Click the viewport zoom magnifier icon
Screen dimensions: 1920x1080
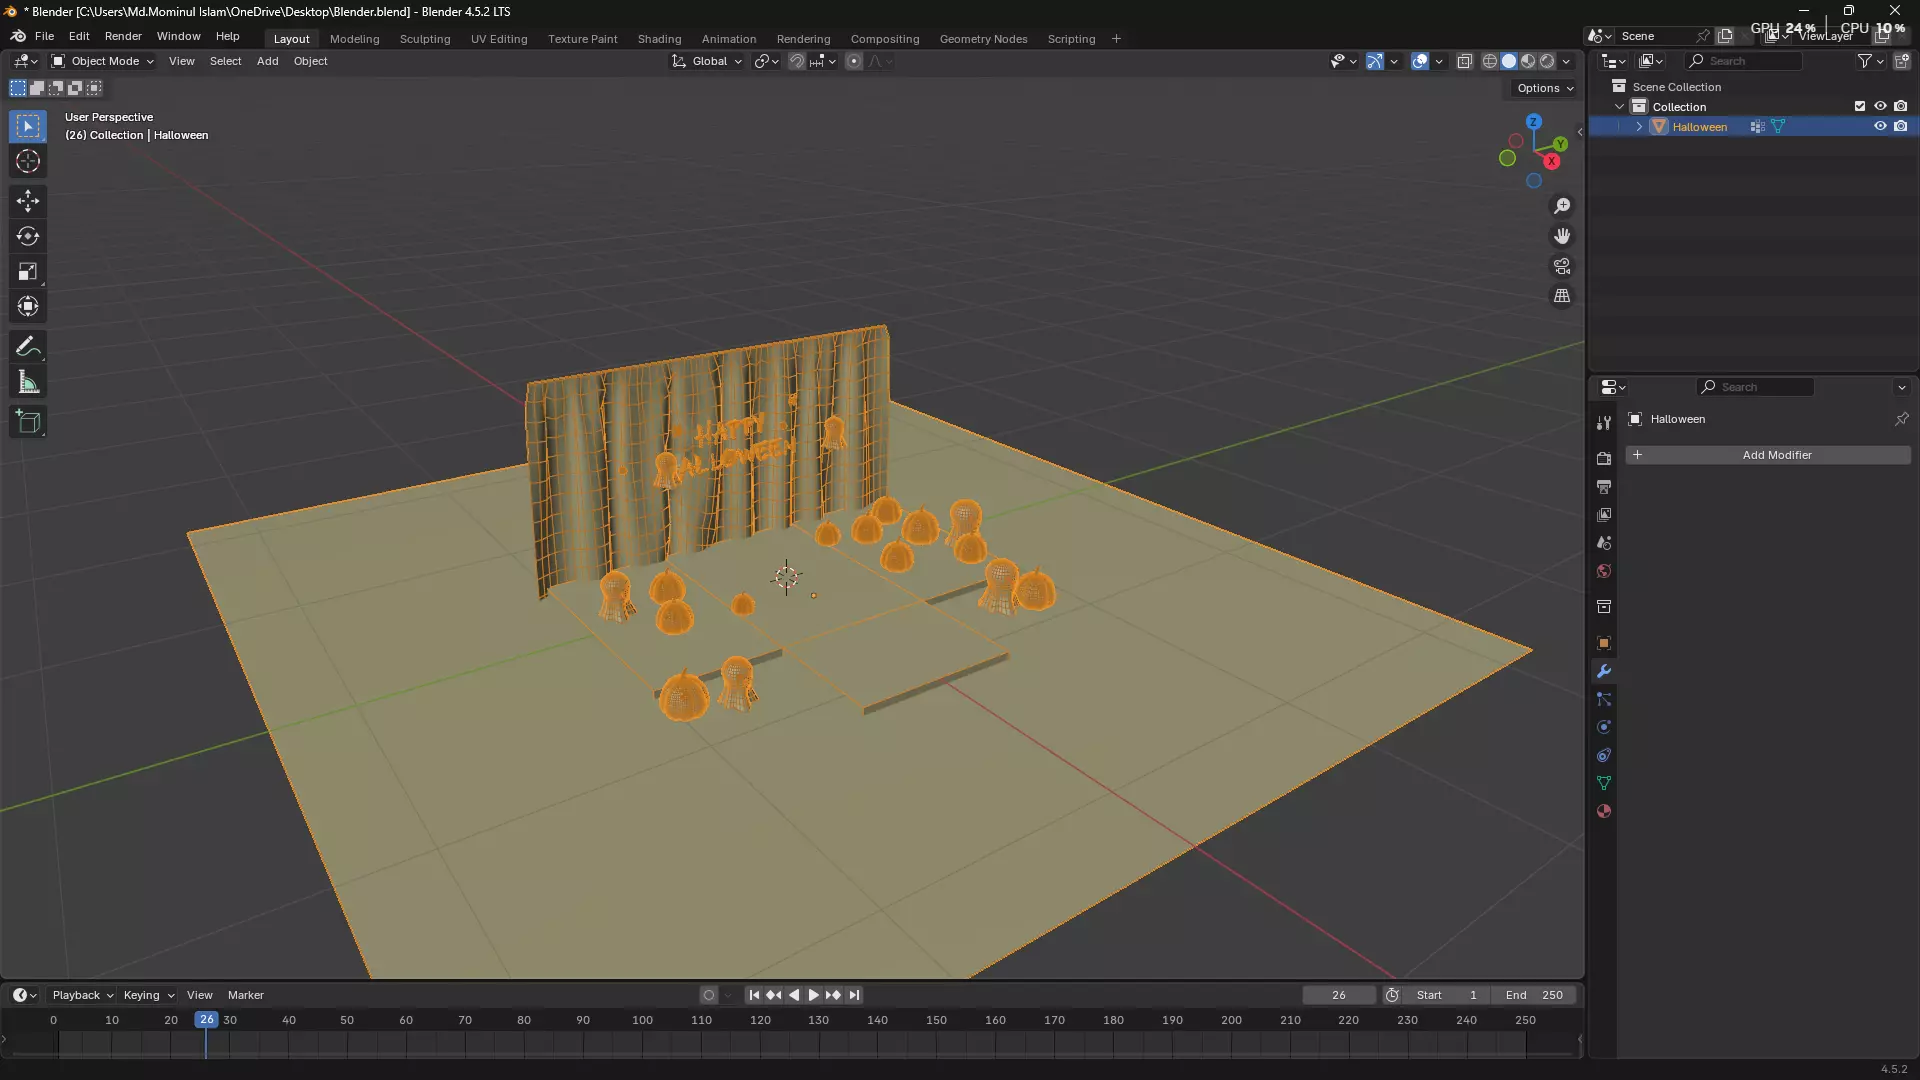(1562, 206)
